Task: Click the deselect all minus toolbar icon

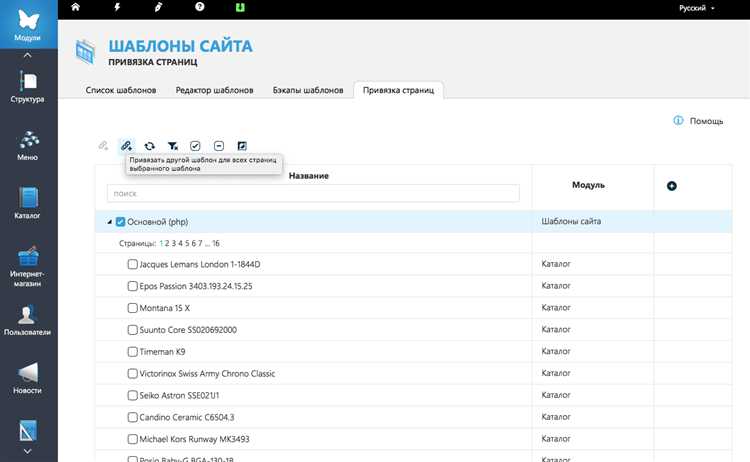Action: point(219,146)
